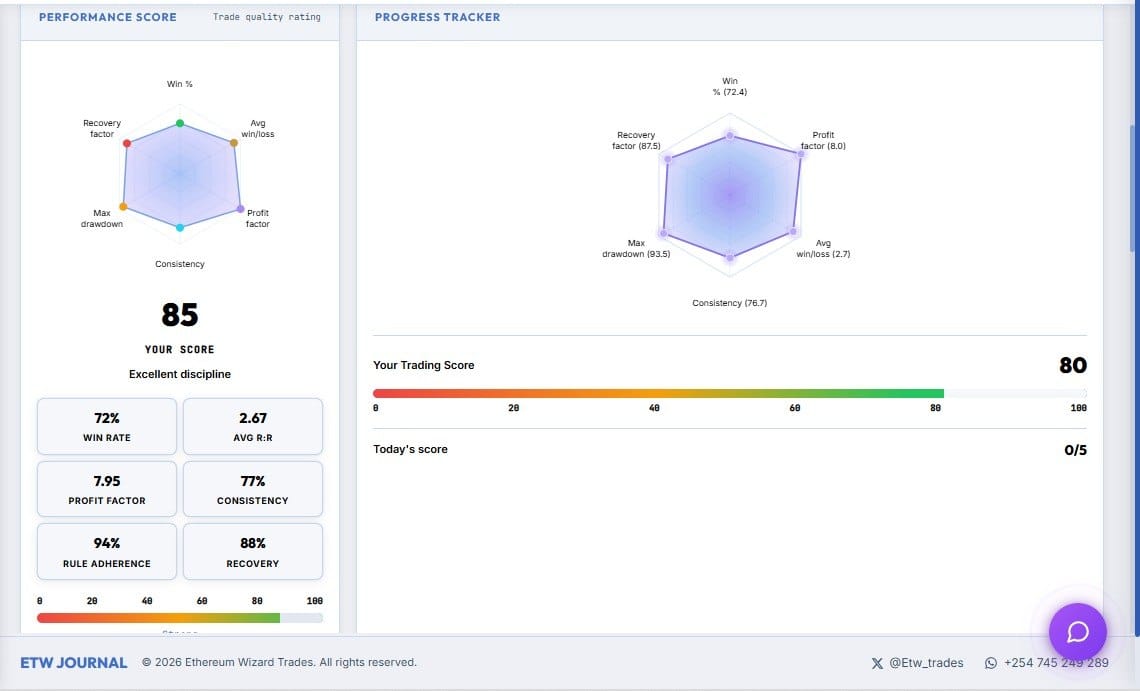Click the 'Excellent discipline' text
This screenshot has width=1140, height=691.
pyautogui.click(x=180, y=374)
